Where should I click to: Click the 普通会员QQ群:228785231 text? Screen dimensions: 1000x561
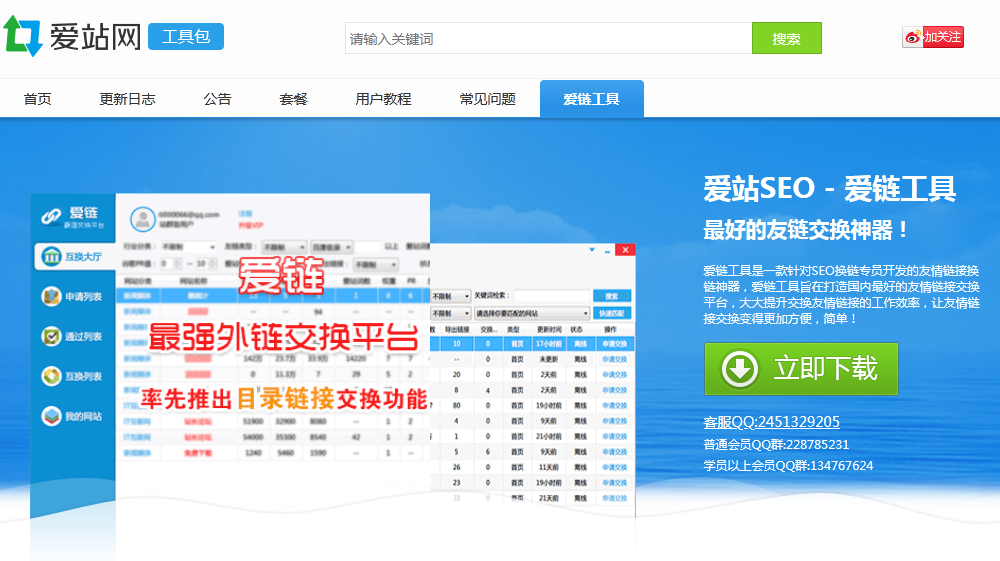pyautogui.click(x=776, y=444)
